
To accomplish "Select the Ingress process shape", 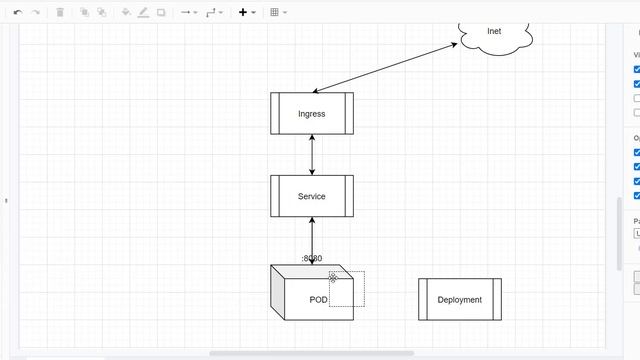I will coord(312,113).
